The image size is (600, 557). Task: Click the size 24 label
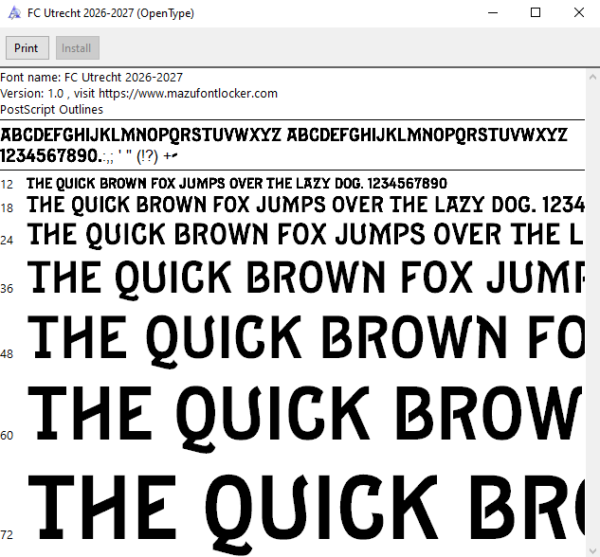(x=7, y=240)
